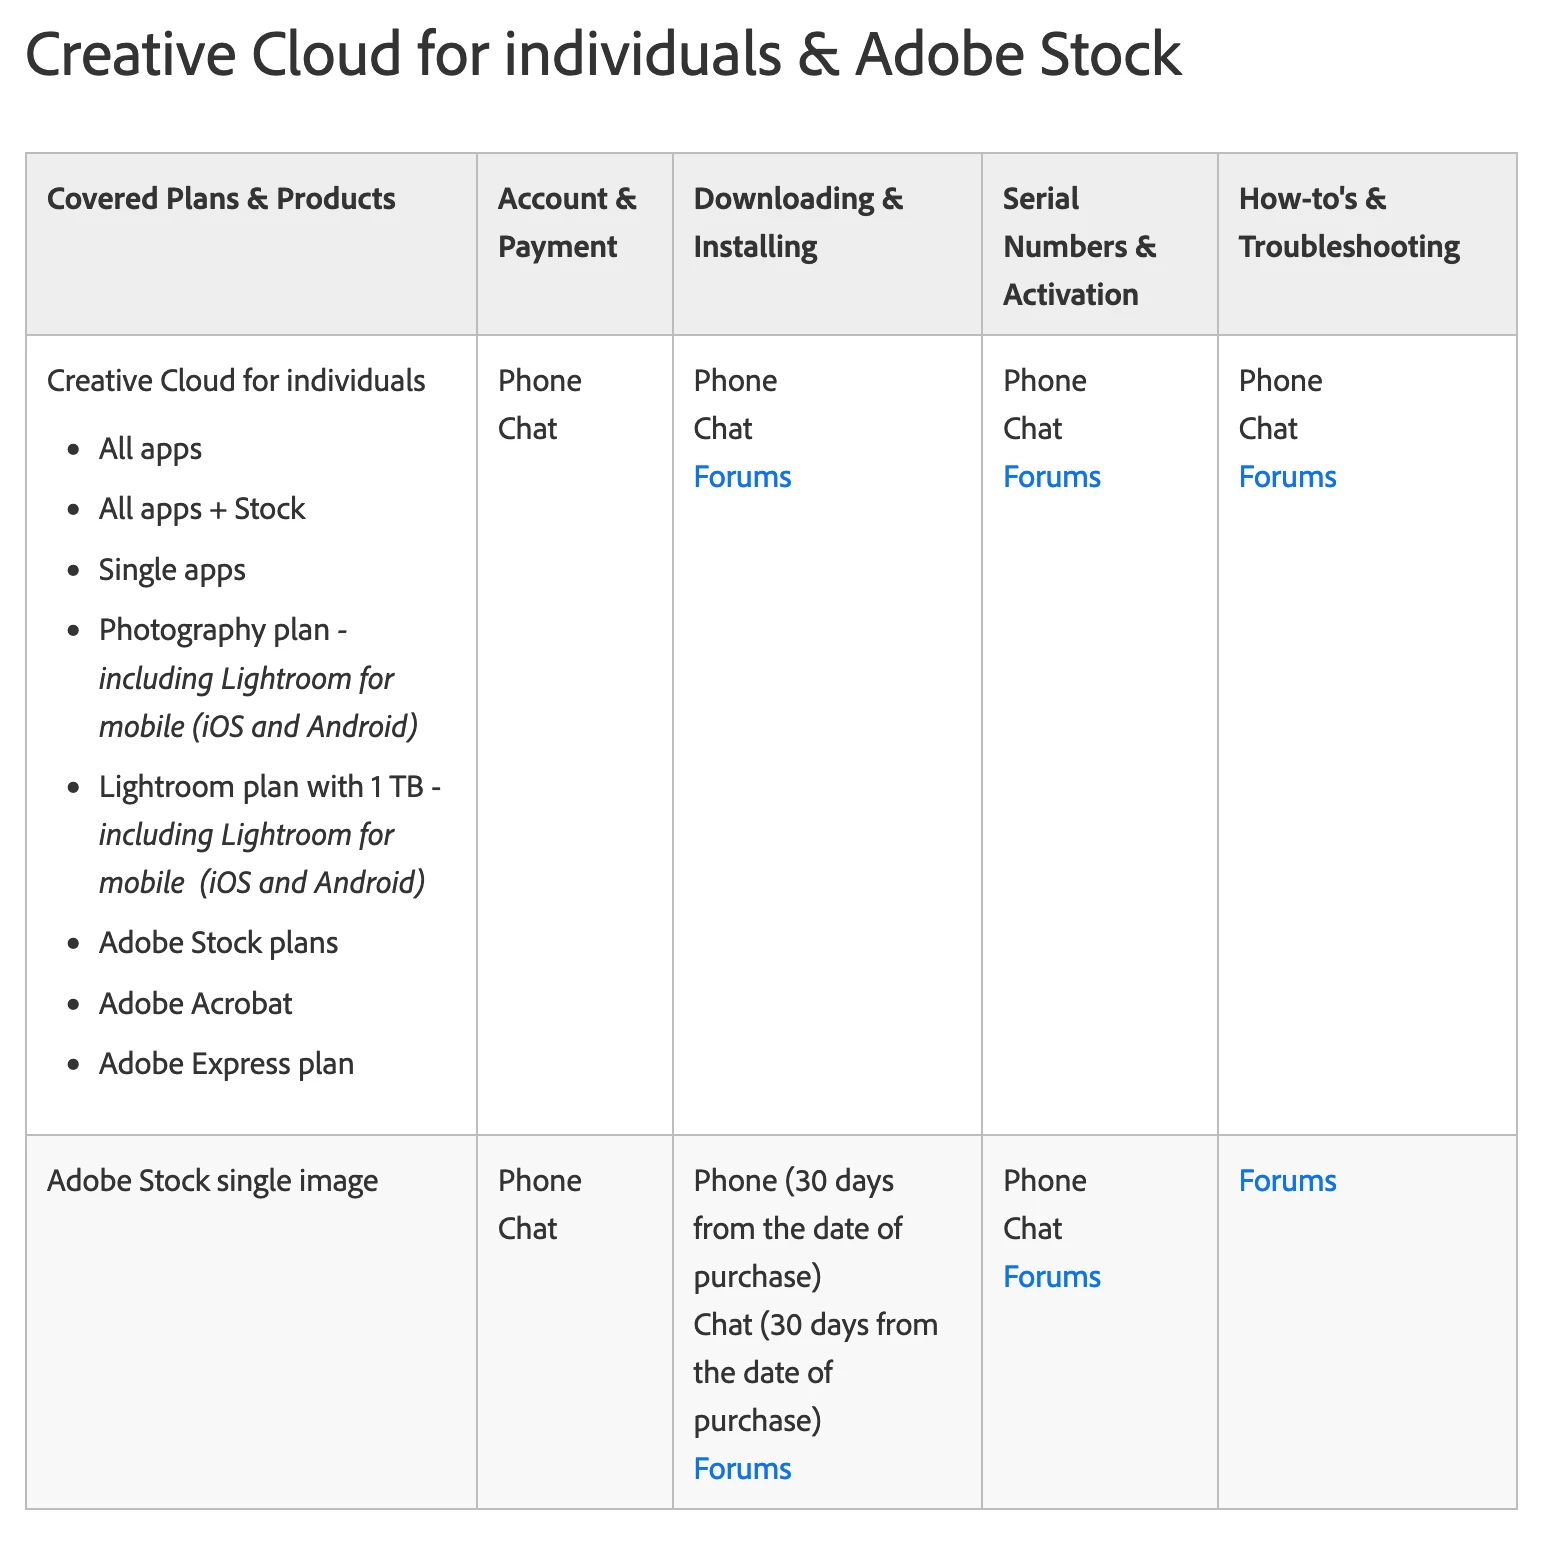Open Forums link under Downloading & Installing for Creative Cloud individuals

point(742,477)
